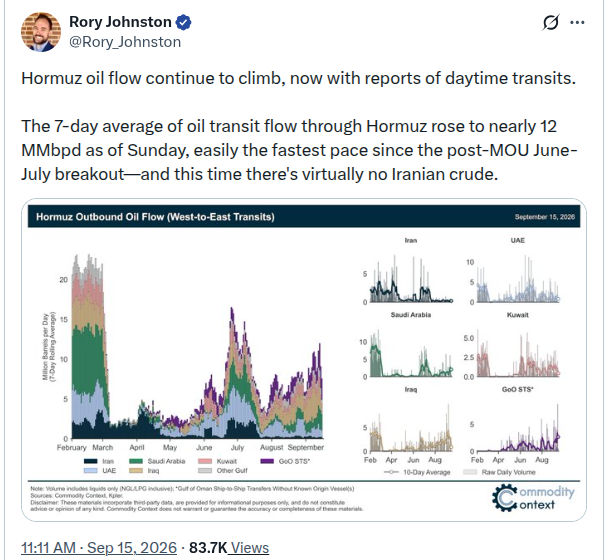Click the Kuwait pink legend swatch
This screenshot has width=611, height=560.
(x=205, y=461)
